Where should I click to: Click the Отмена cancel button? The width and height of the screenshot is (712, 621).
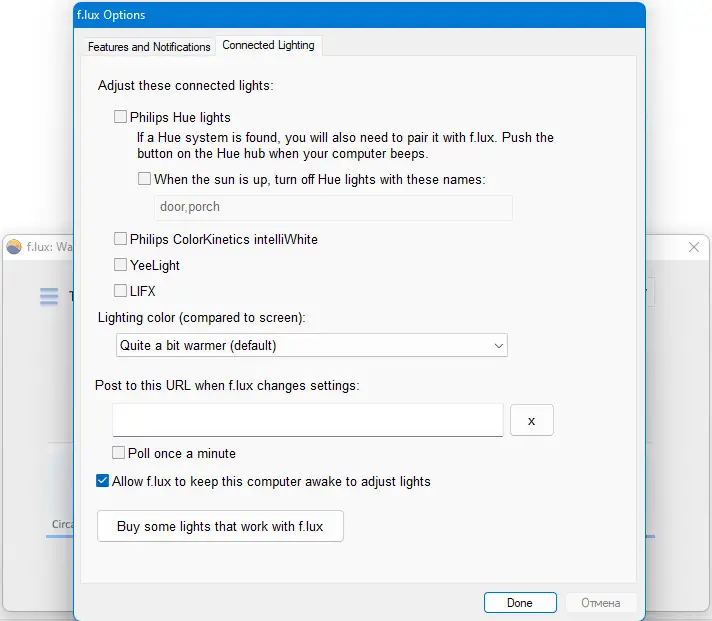pos(600,603)
